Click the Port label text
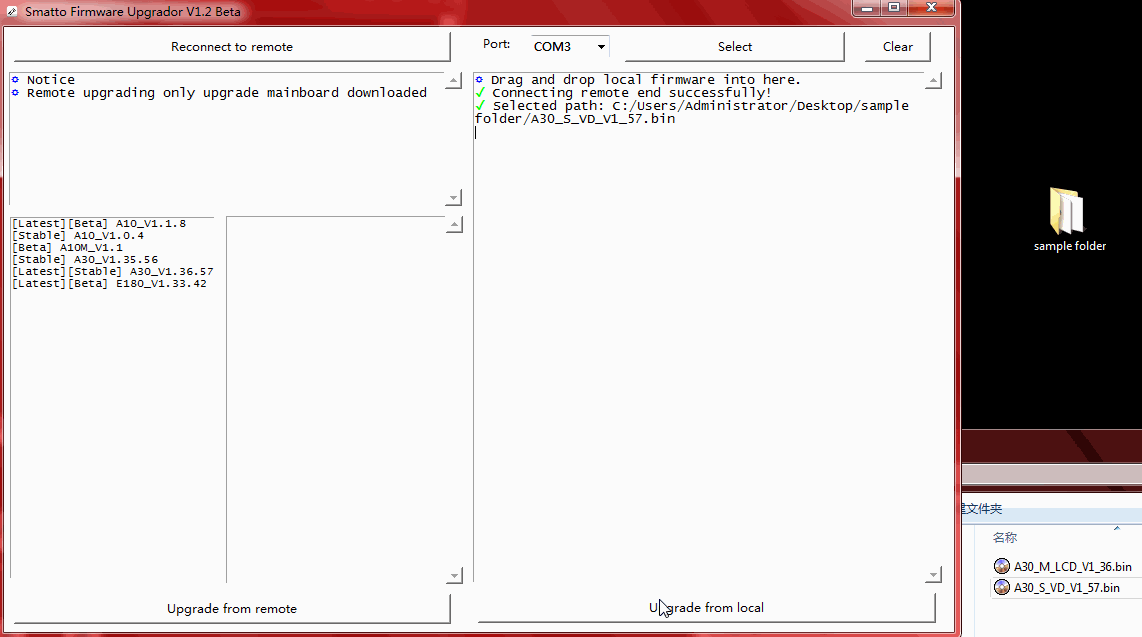 [496, 44]
